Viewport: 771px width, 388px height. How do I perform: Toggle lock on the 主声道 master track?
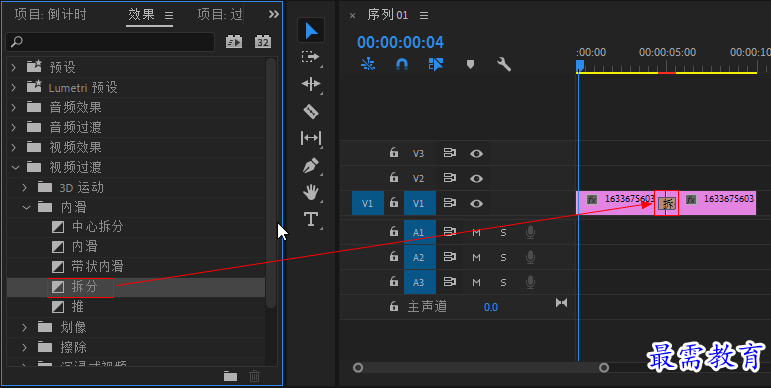[x=393, y=306]
